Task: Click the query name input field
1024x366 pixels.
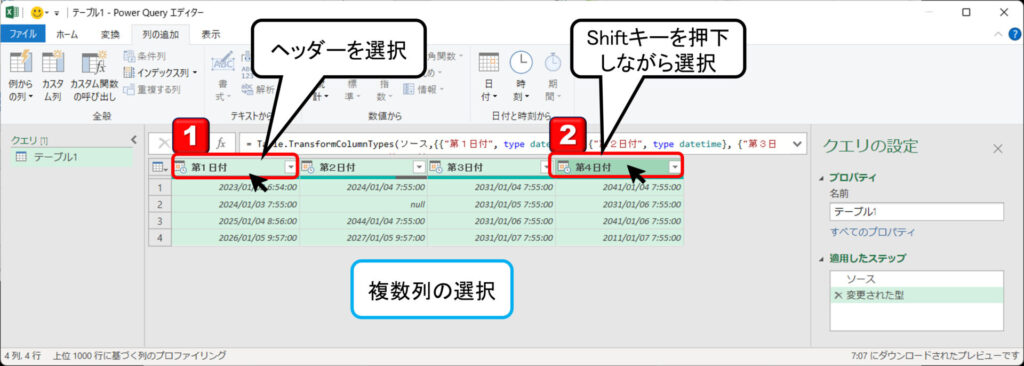Action: [x=917, y=212]
